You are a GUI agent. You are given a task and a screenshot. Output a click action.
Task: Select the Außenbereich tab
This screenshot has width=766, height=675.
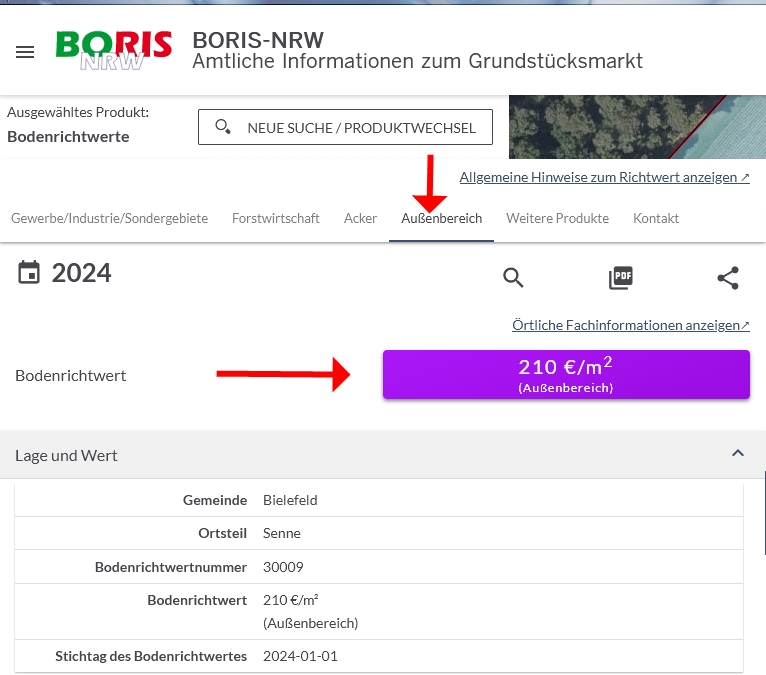pos(441,218)
